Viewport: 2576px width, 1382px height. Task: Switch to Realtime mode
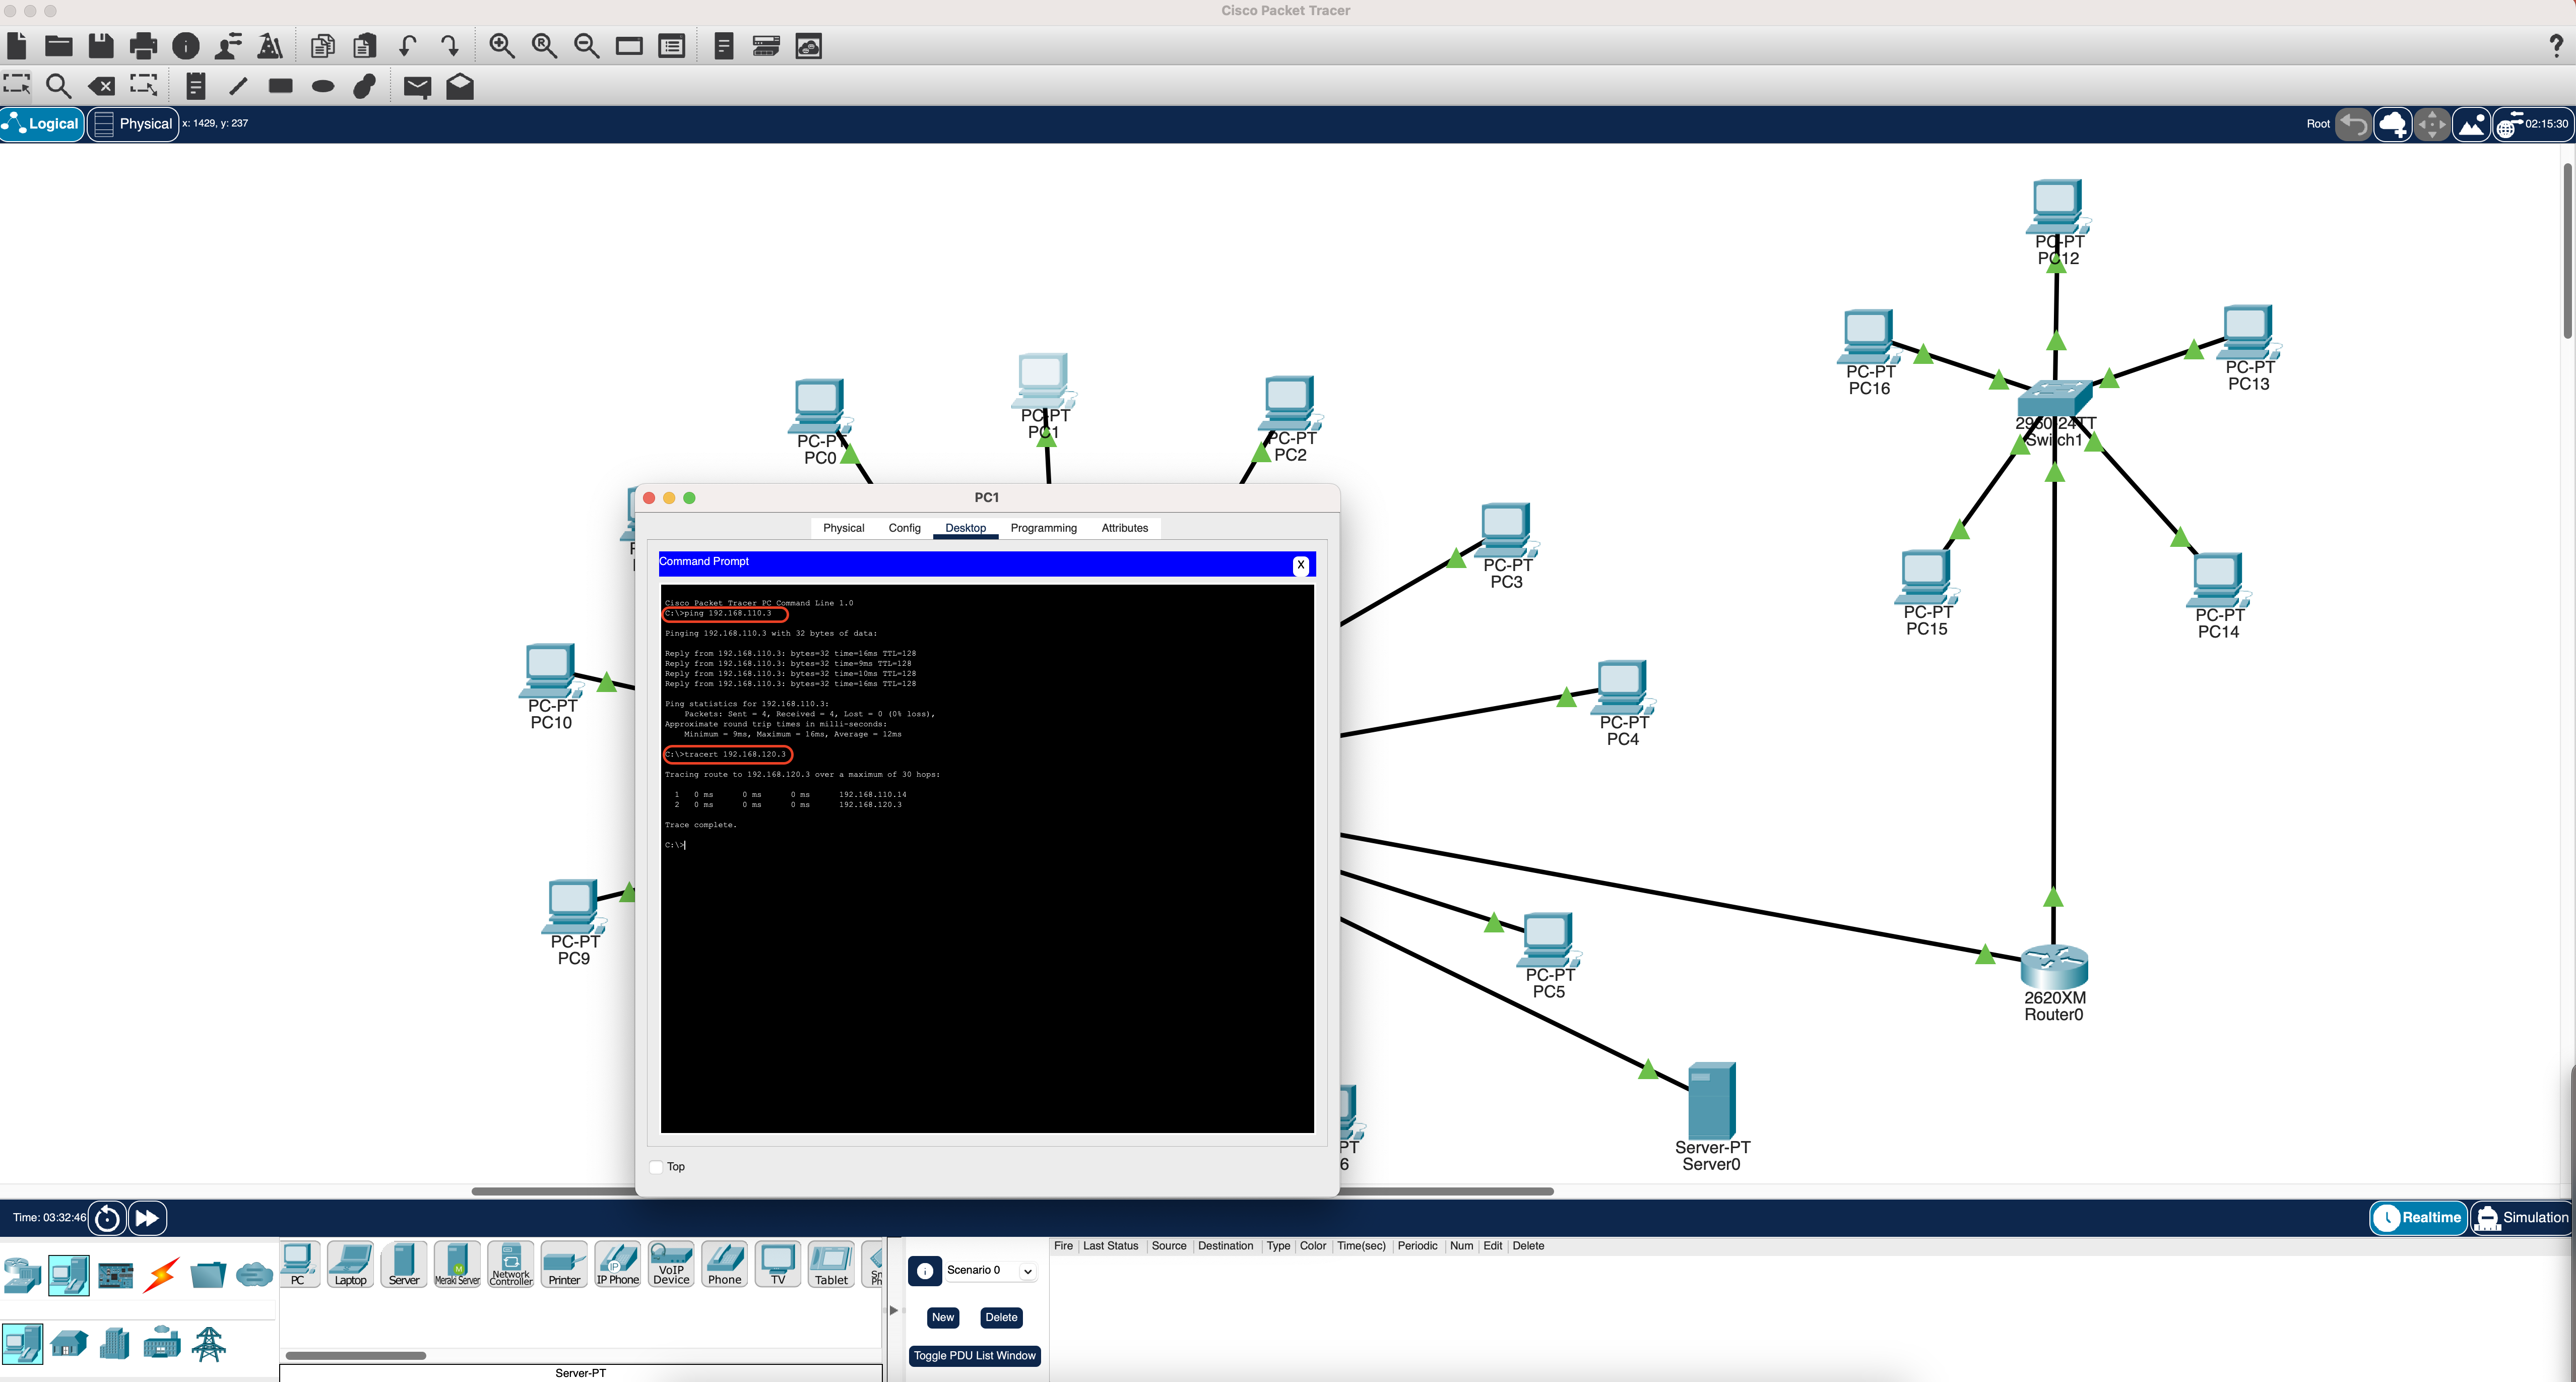[x=2418, y=1217]
